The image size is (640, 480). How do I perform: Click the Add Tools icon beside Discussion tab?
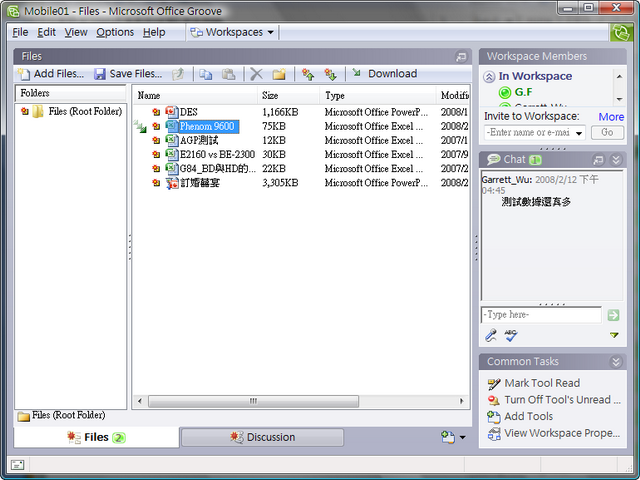tap(448, 437)
